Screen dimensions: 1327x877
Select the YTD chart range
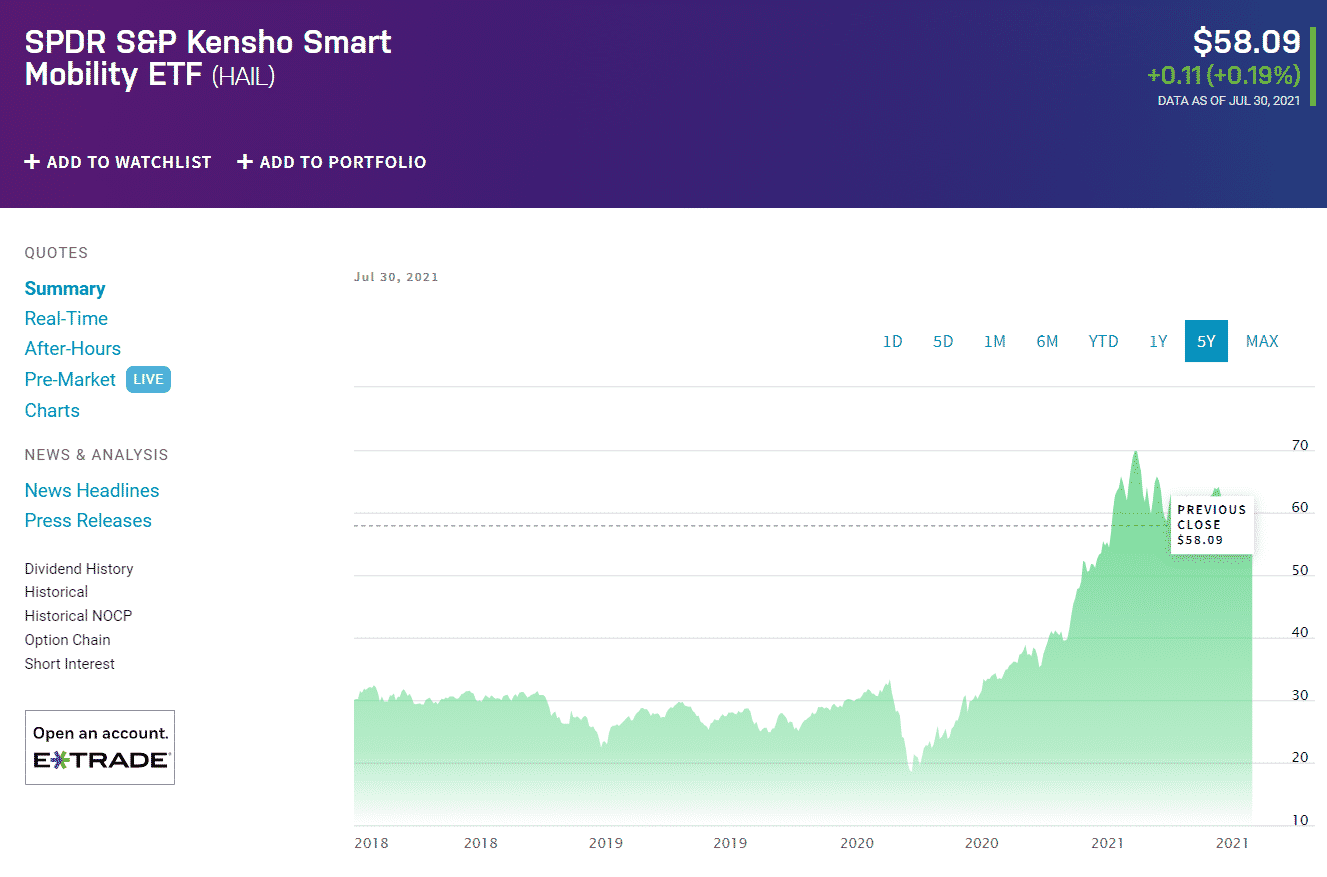click(x=1103, y=341)
